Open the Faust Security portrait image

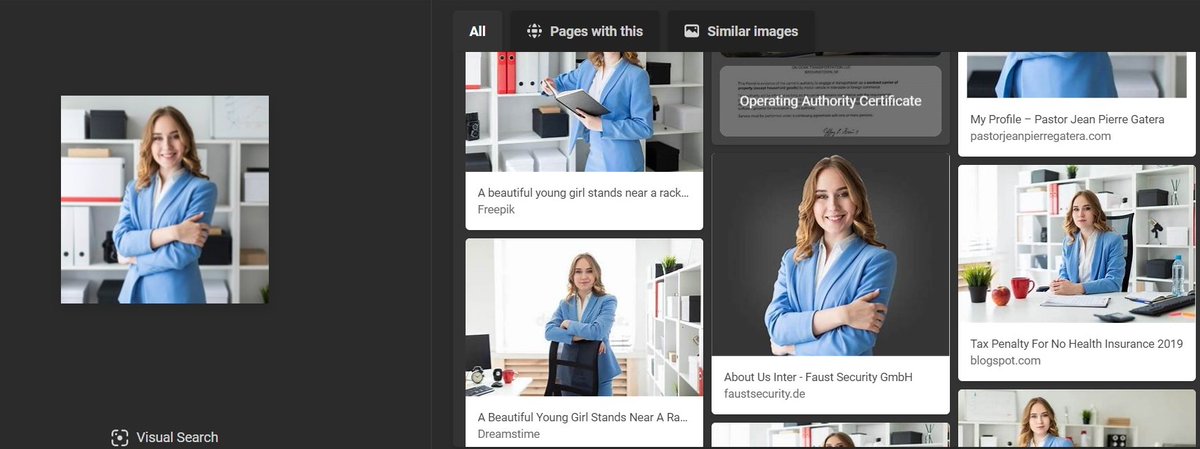click(x=830, y=255)
